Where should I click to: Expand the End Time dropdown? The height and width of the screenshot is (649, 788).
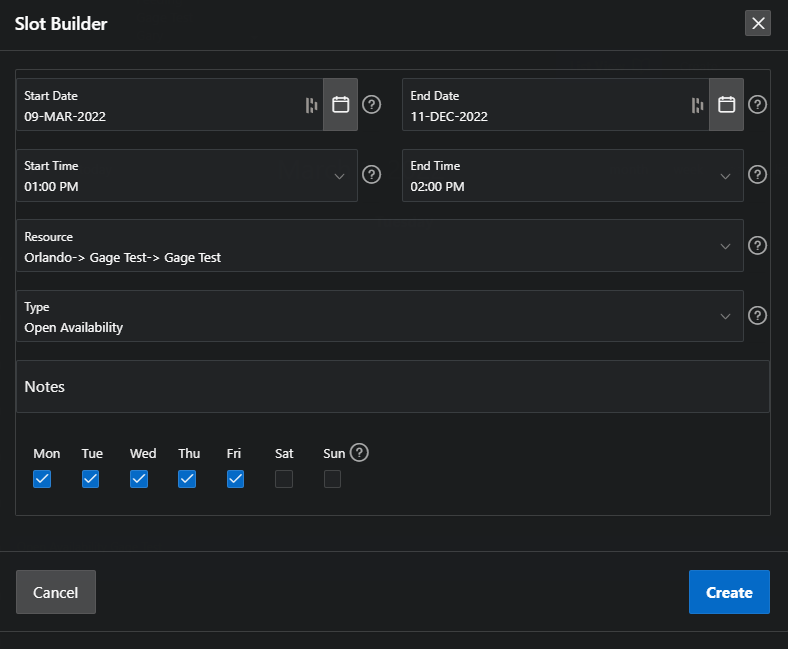click(725, 176)
